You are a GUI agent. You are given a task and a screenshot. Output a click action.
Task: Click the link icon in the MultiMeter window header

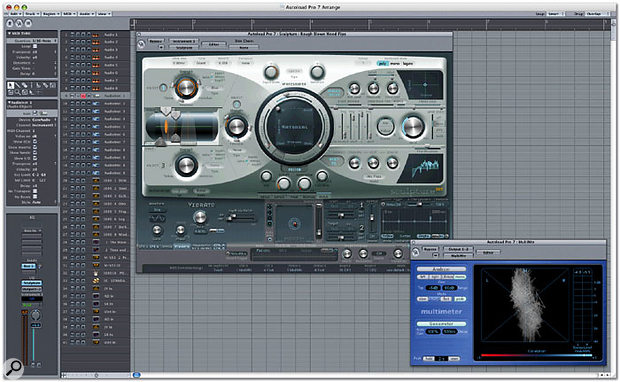pos(415,252)
